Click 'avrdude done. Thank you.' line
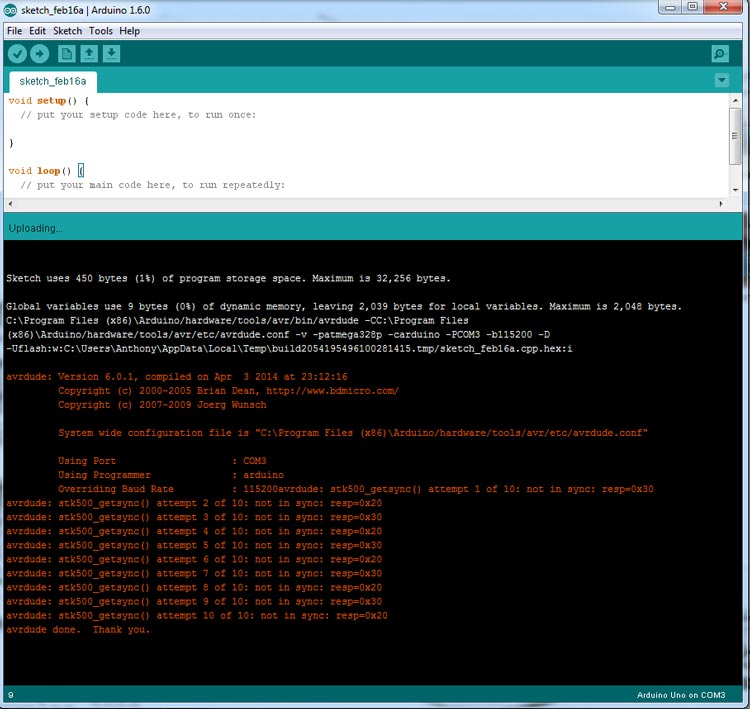 tap(78, 630)
